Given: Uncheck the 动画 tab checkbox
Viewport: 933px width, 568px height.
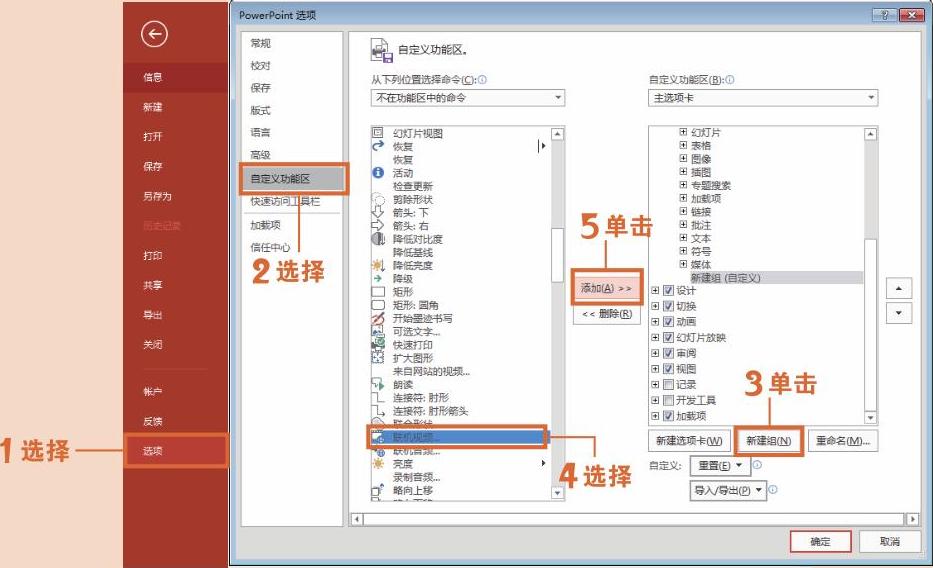Looking at the screenshot, I should (668, 321).
